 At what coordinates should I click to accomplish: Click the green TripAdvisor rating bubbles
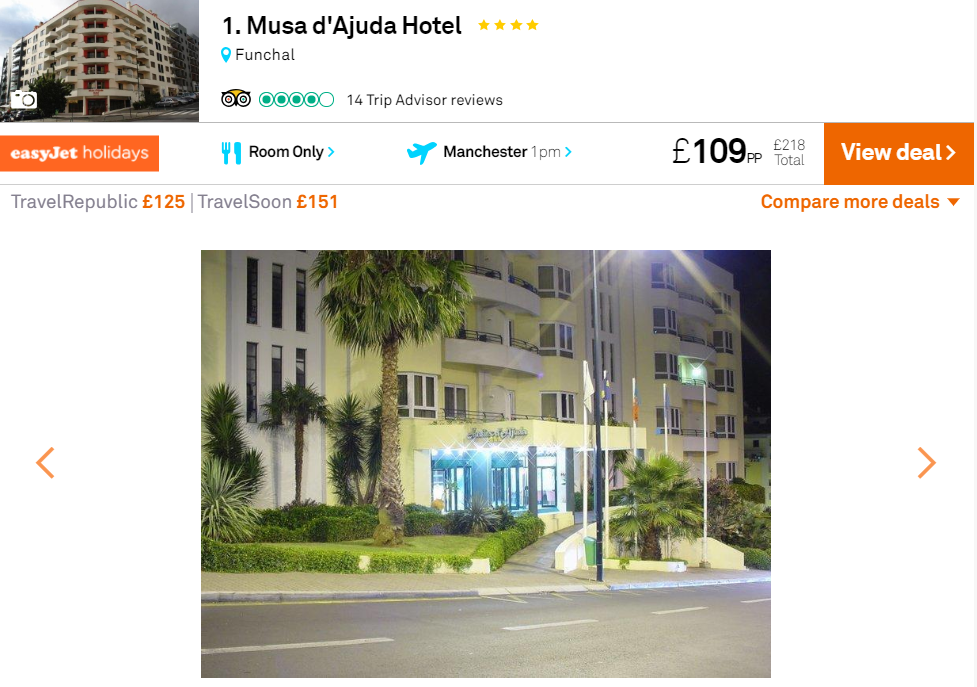[x=297, y=100]
